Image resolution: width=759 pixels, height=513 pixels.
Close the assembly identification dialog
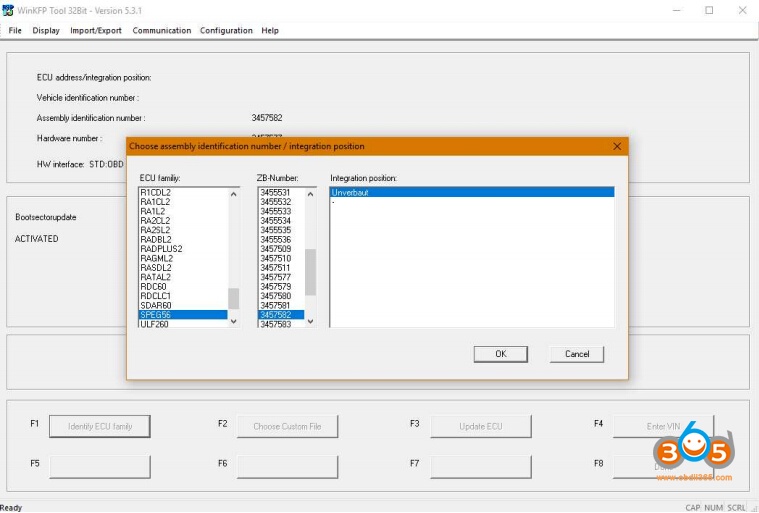coord(616,146)
